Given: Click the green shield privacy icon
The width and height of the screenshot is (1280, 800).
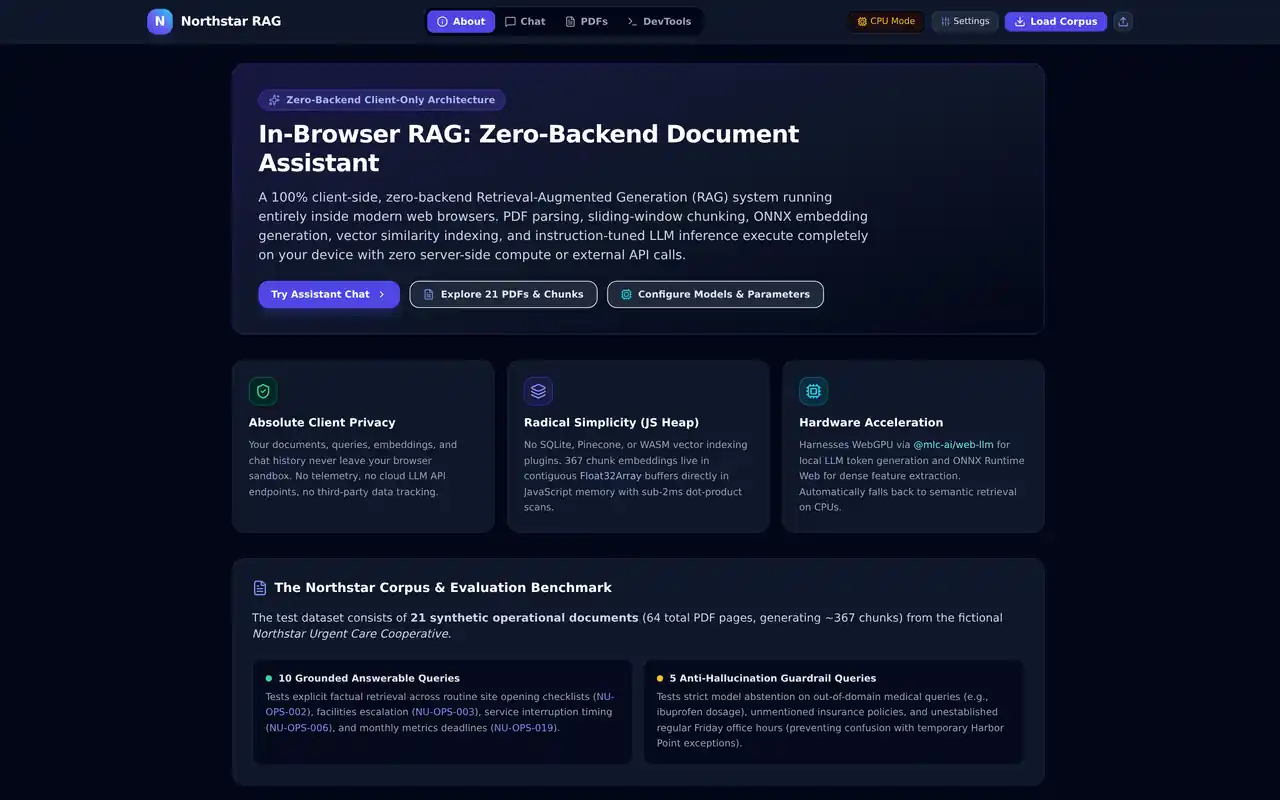Looking at the screenshot, I should pyautogui.click(x=263, y=391).
